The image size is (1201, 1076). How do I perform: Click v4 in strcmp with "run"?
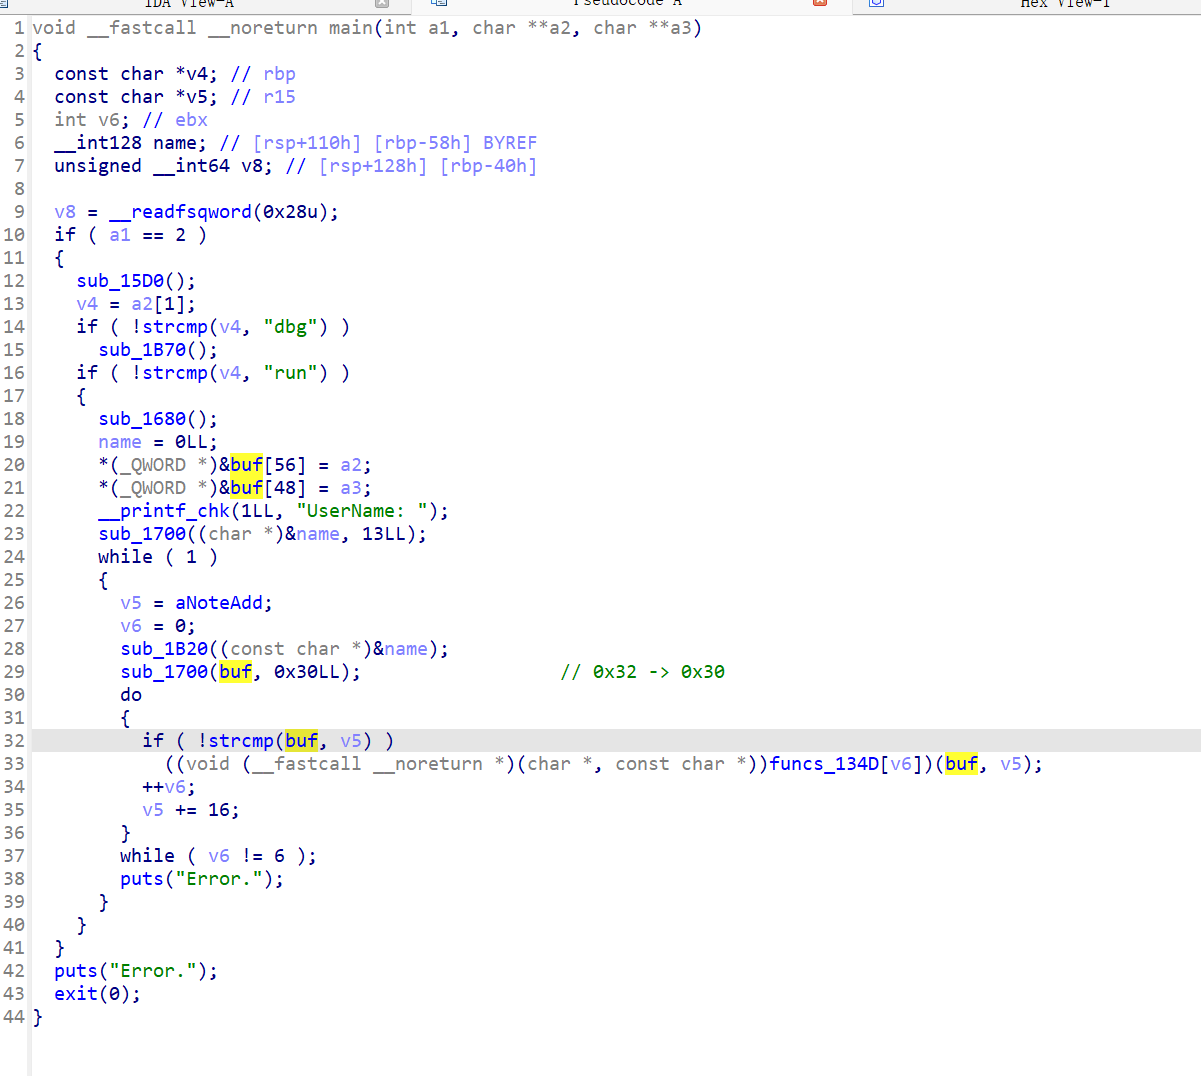tap(230, 373)
